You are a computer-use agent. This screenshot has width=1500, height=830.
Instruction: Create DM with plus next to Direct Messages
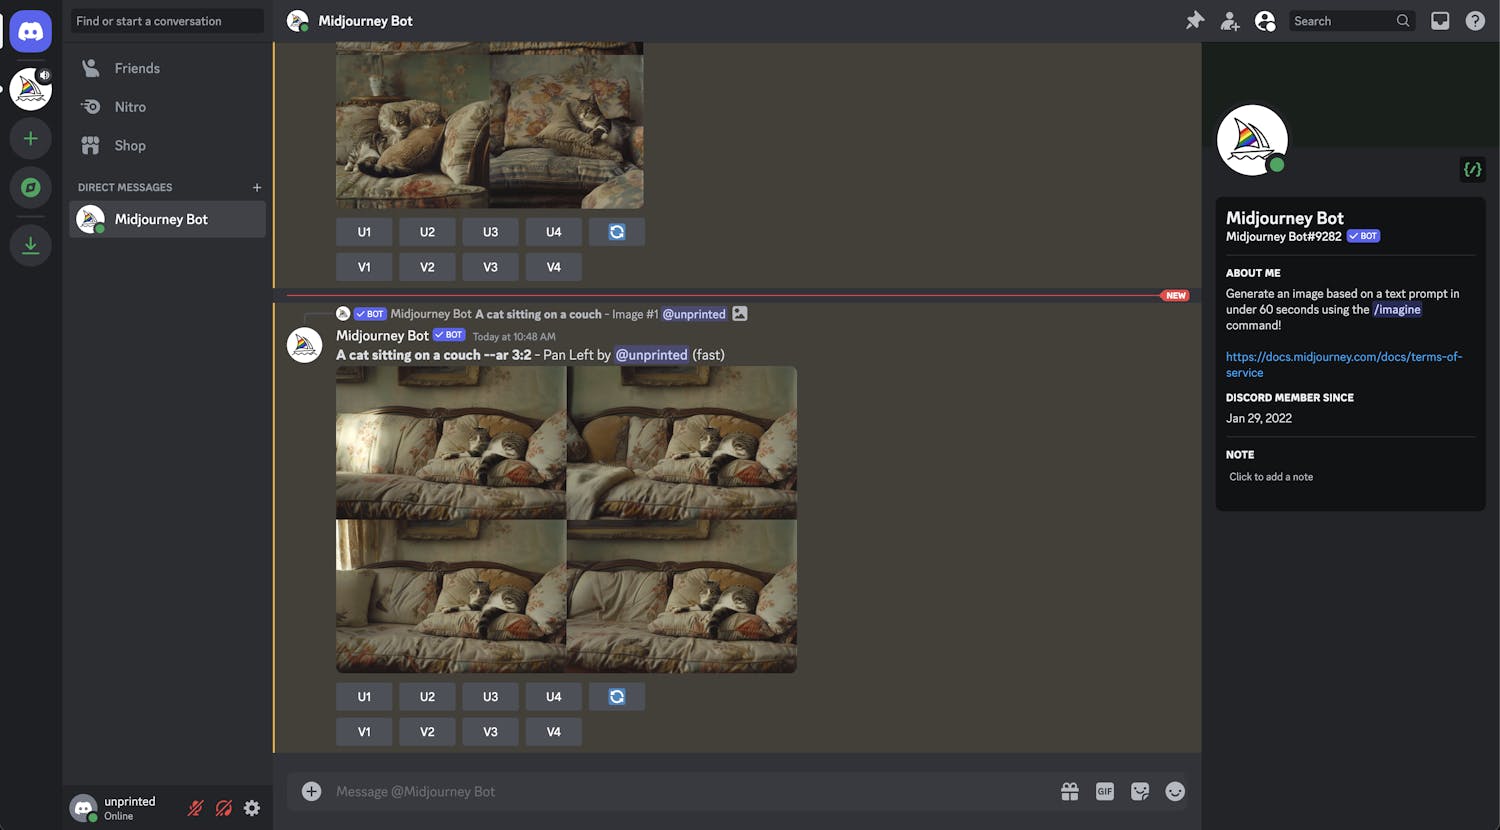(x=257, y=187)
